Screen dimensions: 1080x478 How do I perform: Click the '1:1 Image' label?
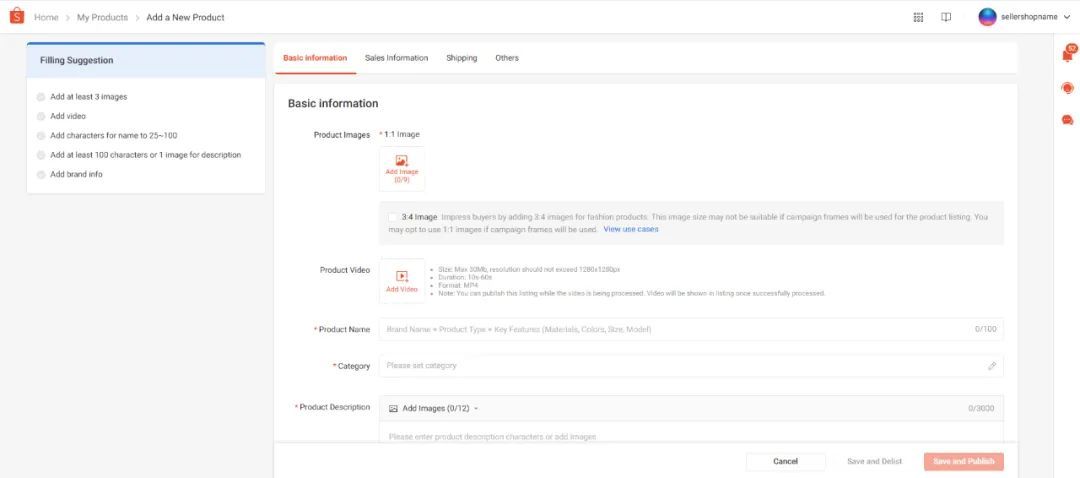tap(402, 134)
